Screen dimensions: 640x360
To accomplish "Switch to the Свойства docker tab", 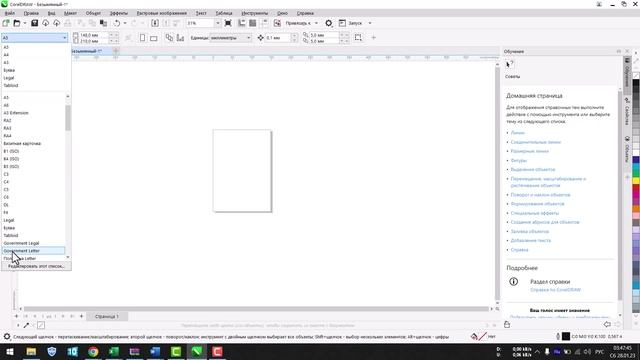I will click(x=627, y=111).
